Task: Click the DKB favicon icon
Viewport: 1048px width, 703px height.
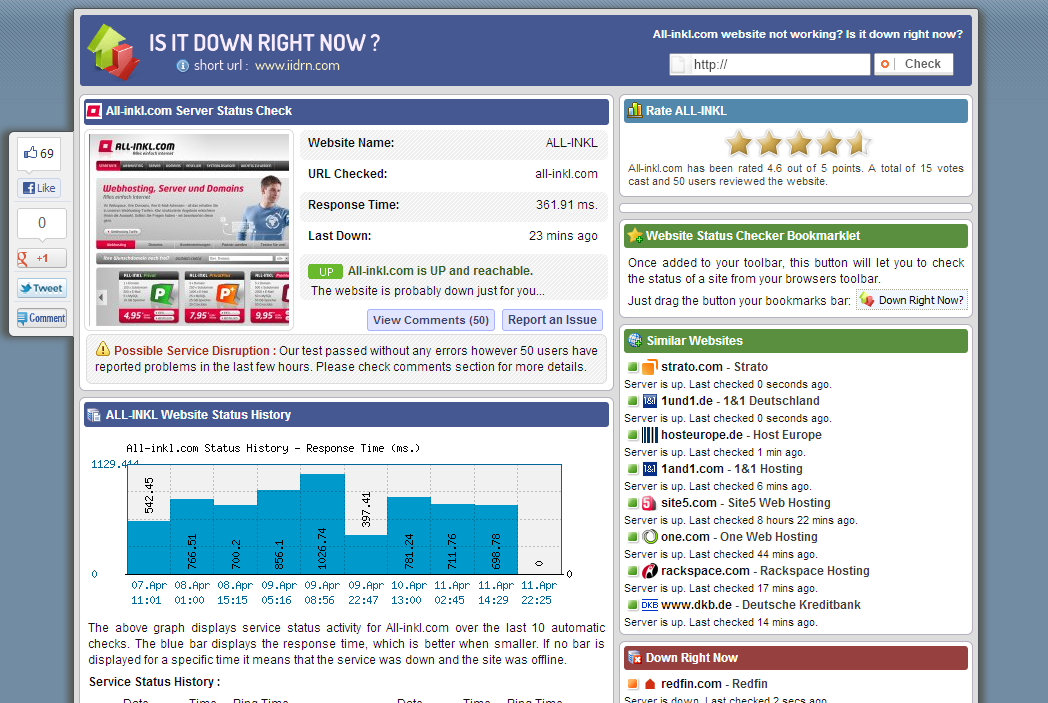Action: click(649, 605)
